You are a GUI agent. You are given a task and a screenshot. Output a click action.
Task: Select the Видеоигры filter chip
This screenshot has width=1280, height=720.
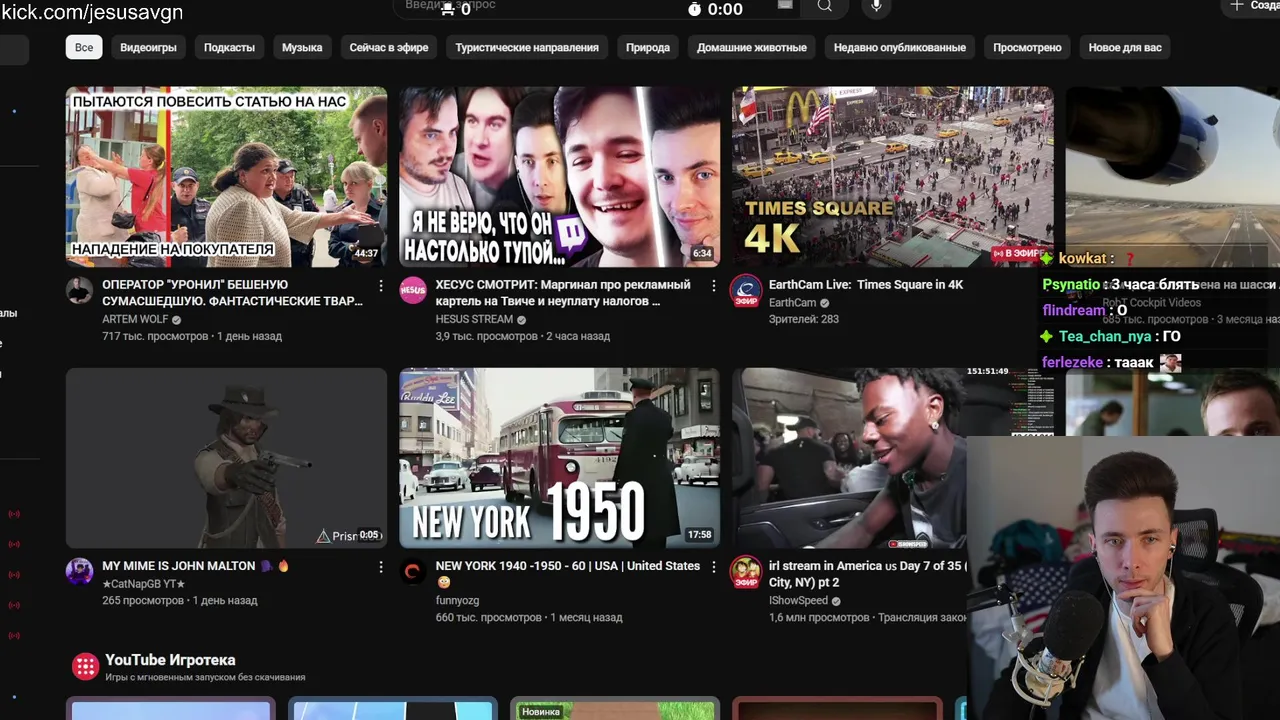(x=148, y=47)
